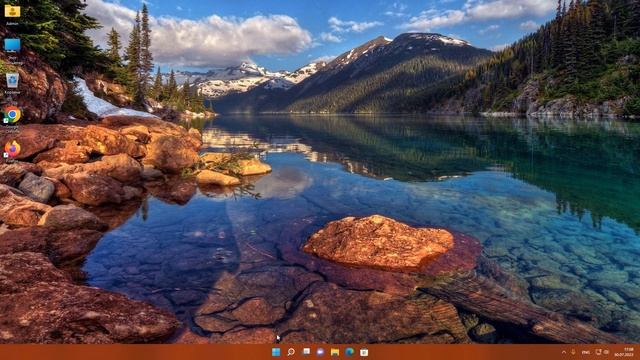The height and width of the screenshot is (360, 640).
Task: Expand the hidden system tray icons chevron
Action: pyautogui.click(x=564, y=352)
